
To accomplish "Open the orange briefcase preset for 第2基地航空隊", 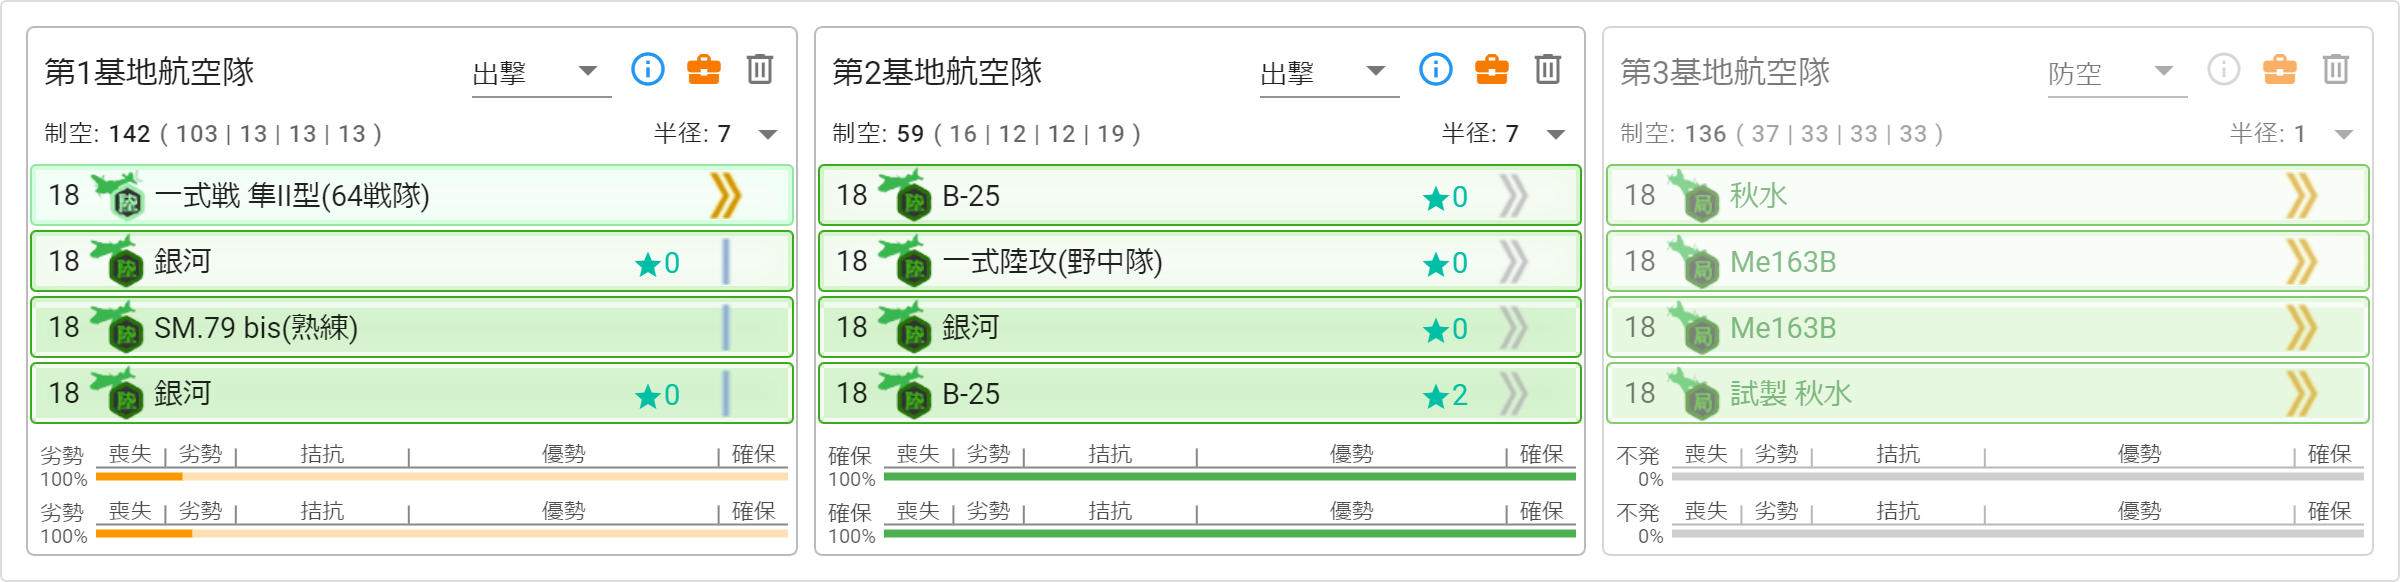I will tap(1492, 69).
